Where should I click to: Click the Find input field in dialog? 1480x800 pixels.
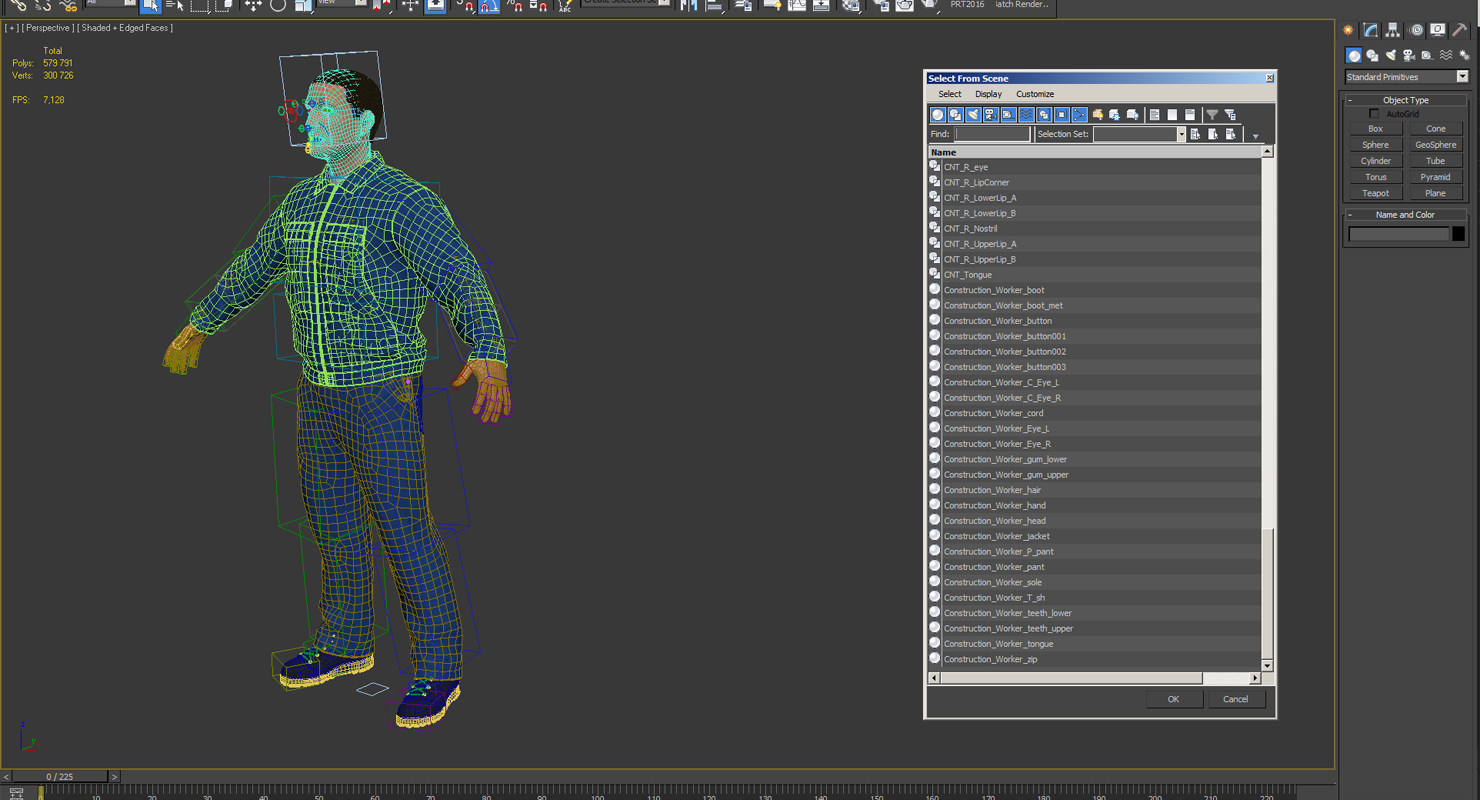[x=992, y=134]
